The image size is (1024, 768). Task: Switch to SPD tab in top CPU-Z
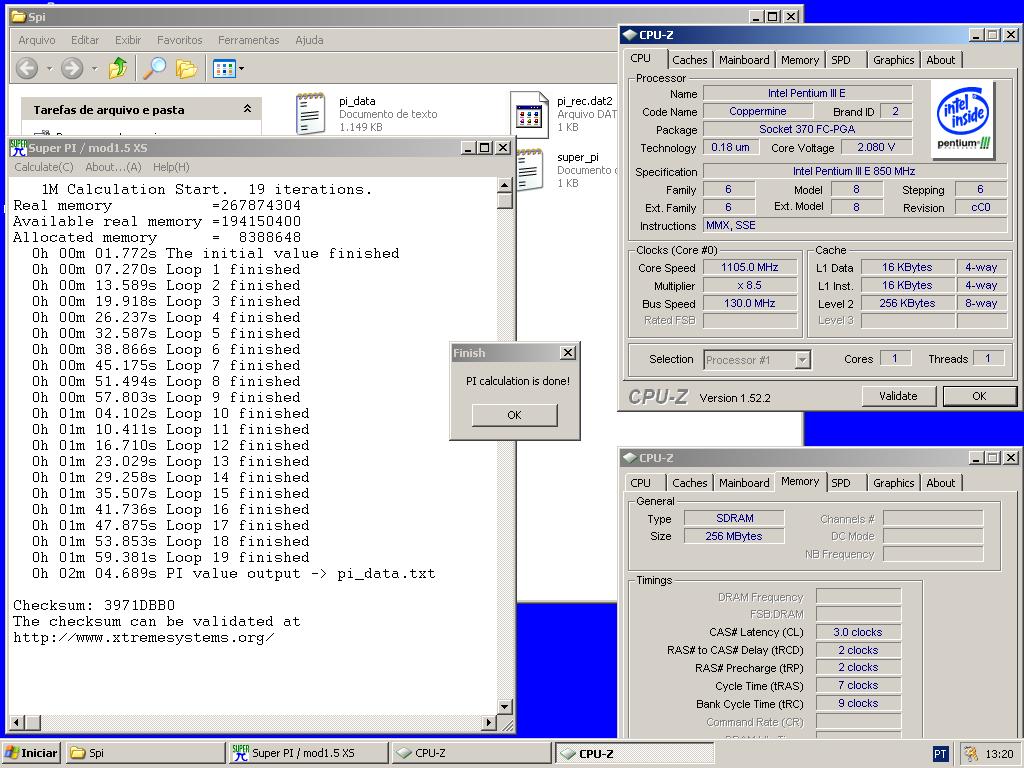(841, 60)
